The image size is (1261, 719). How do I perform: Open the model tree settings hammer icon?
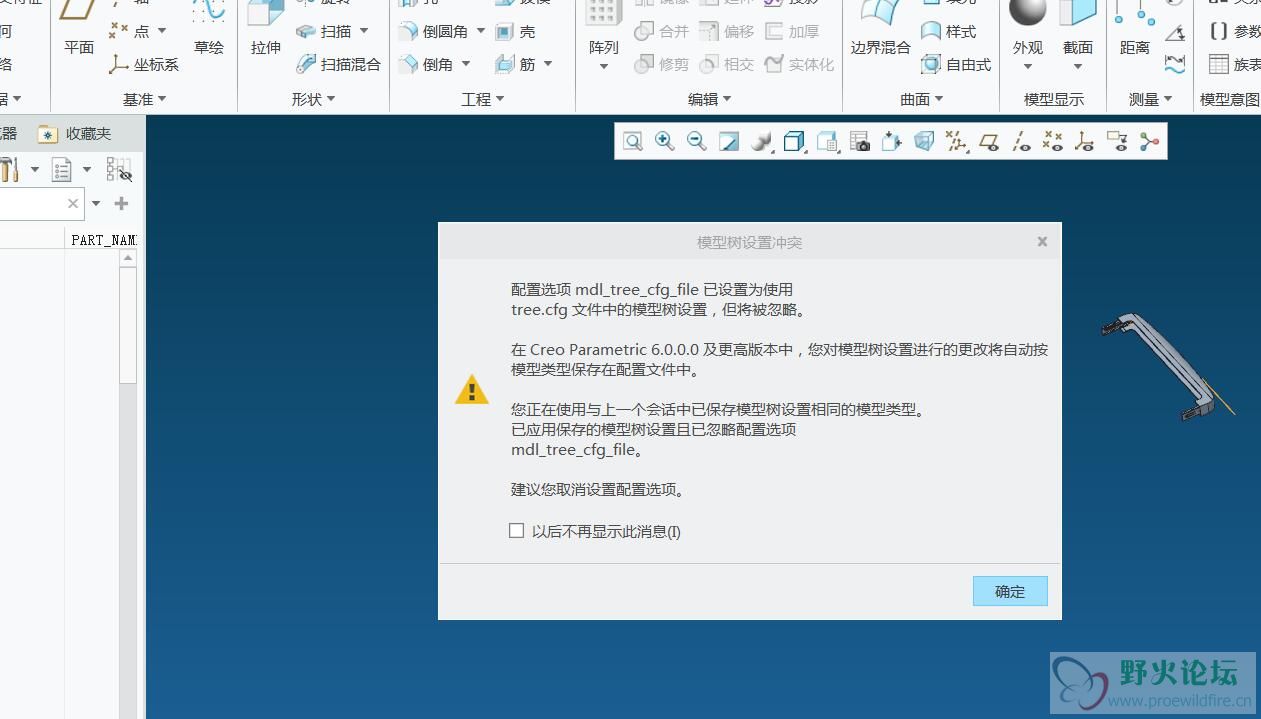(10, 169)
